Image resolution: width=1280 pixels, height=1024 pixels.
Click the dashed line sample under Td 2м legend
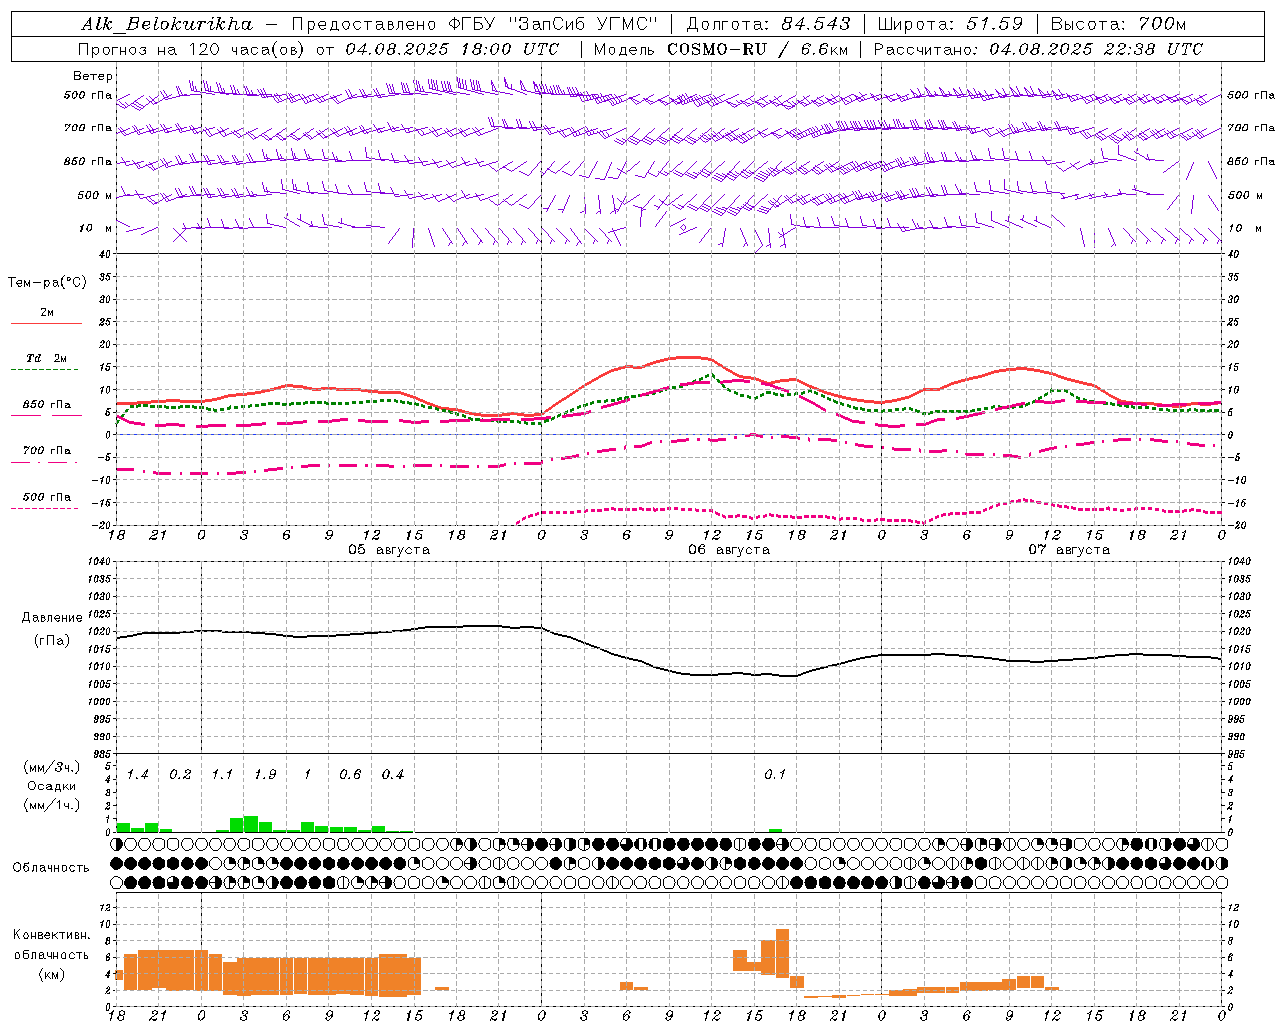[x=44, y=370]
